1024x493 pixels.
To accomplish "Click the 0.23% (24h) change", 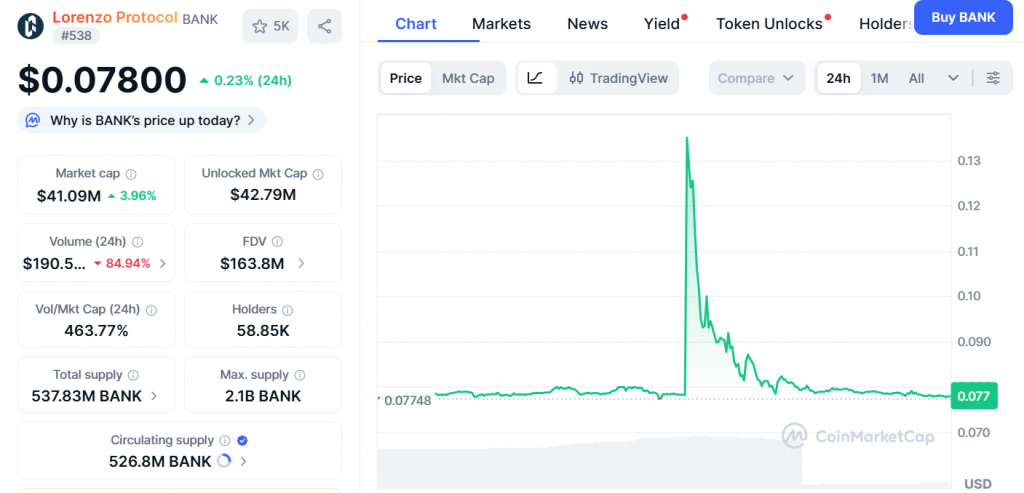I will tap(246, 81).
